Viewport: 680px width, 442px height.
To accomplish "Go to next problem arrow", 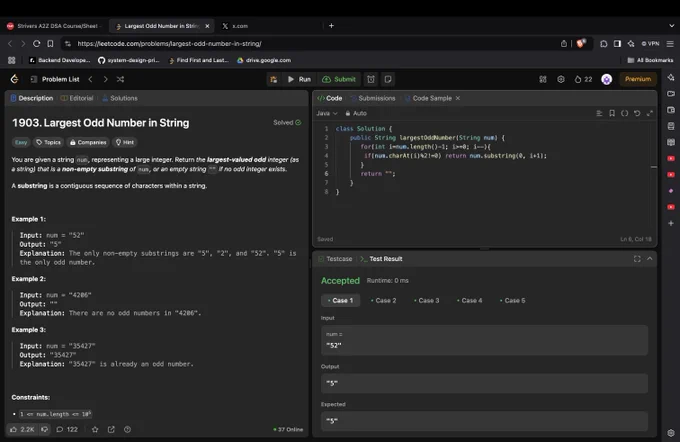I will click(x=105, y=79).
